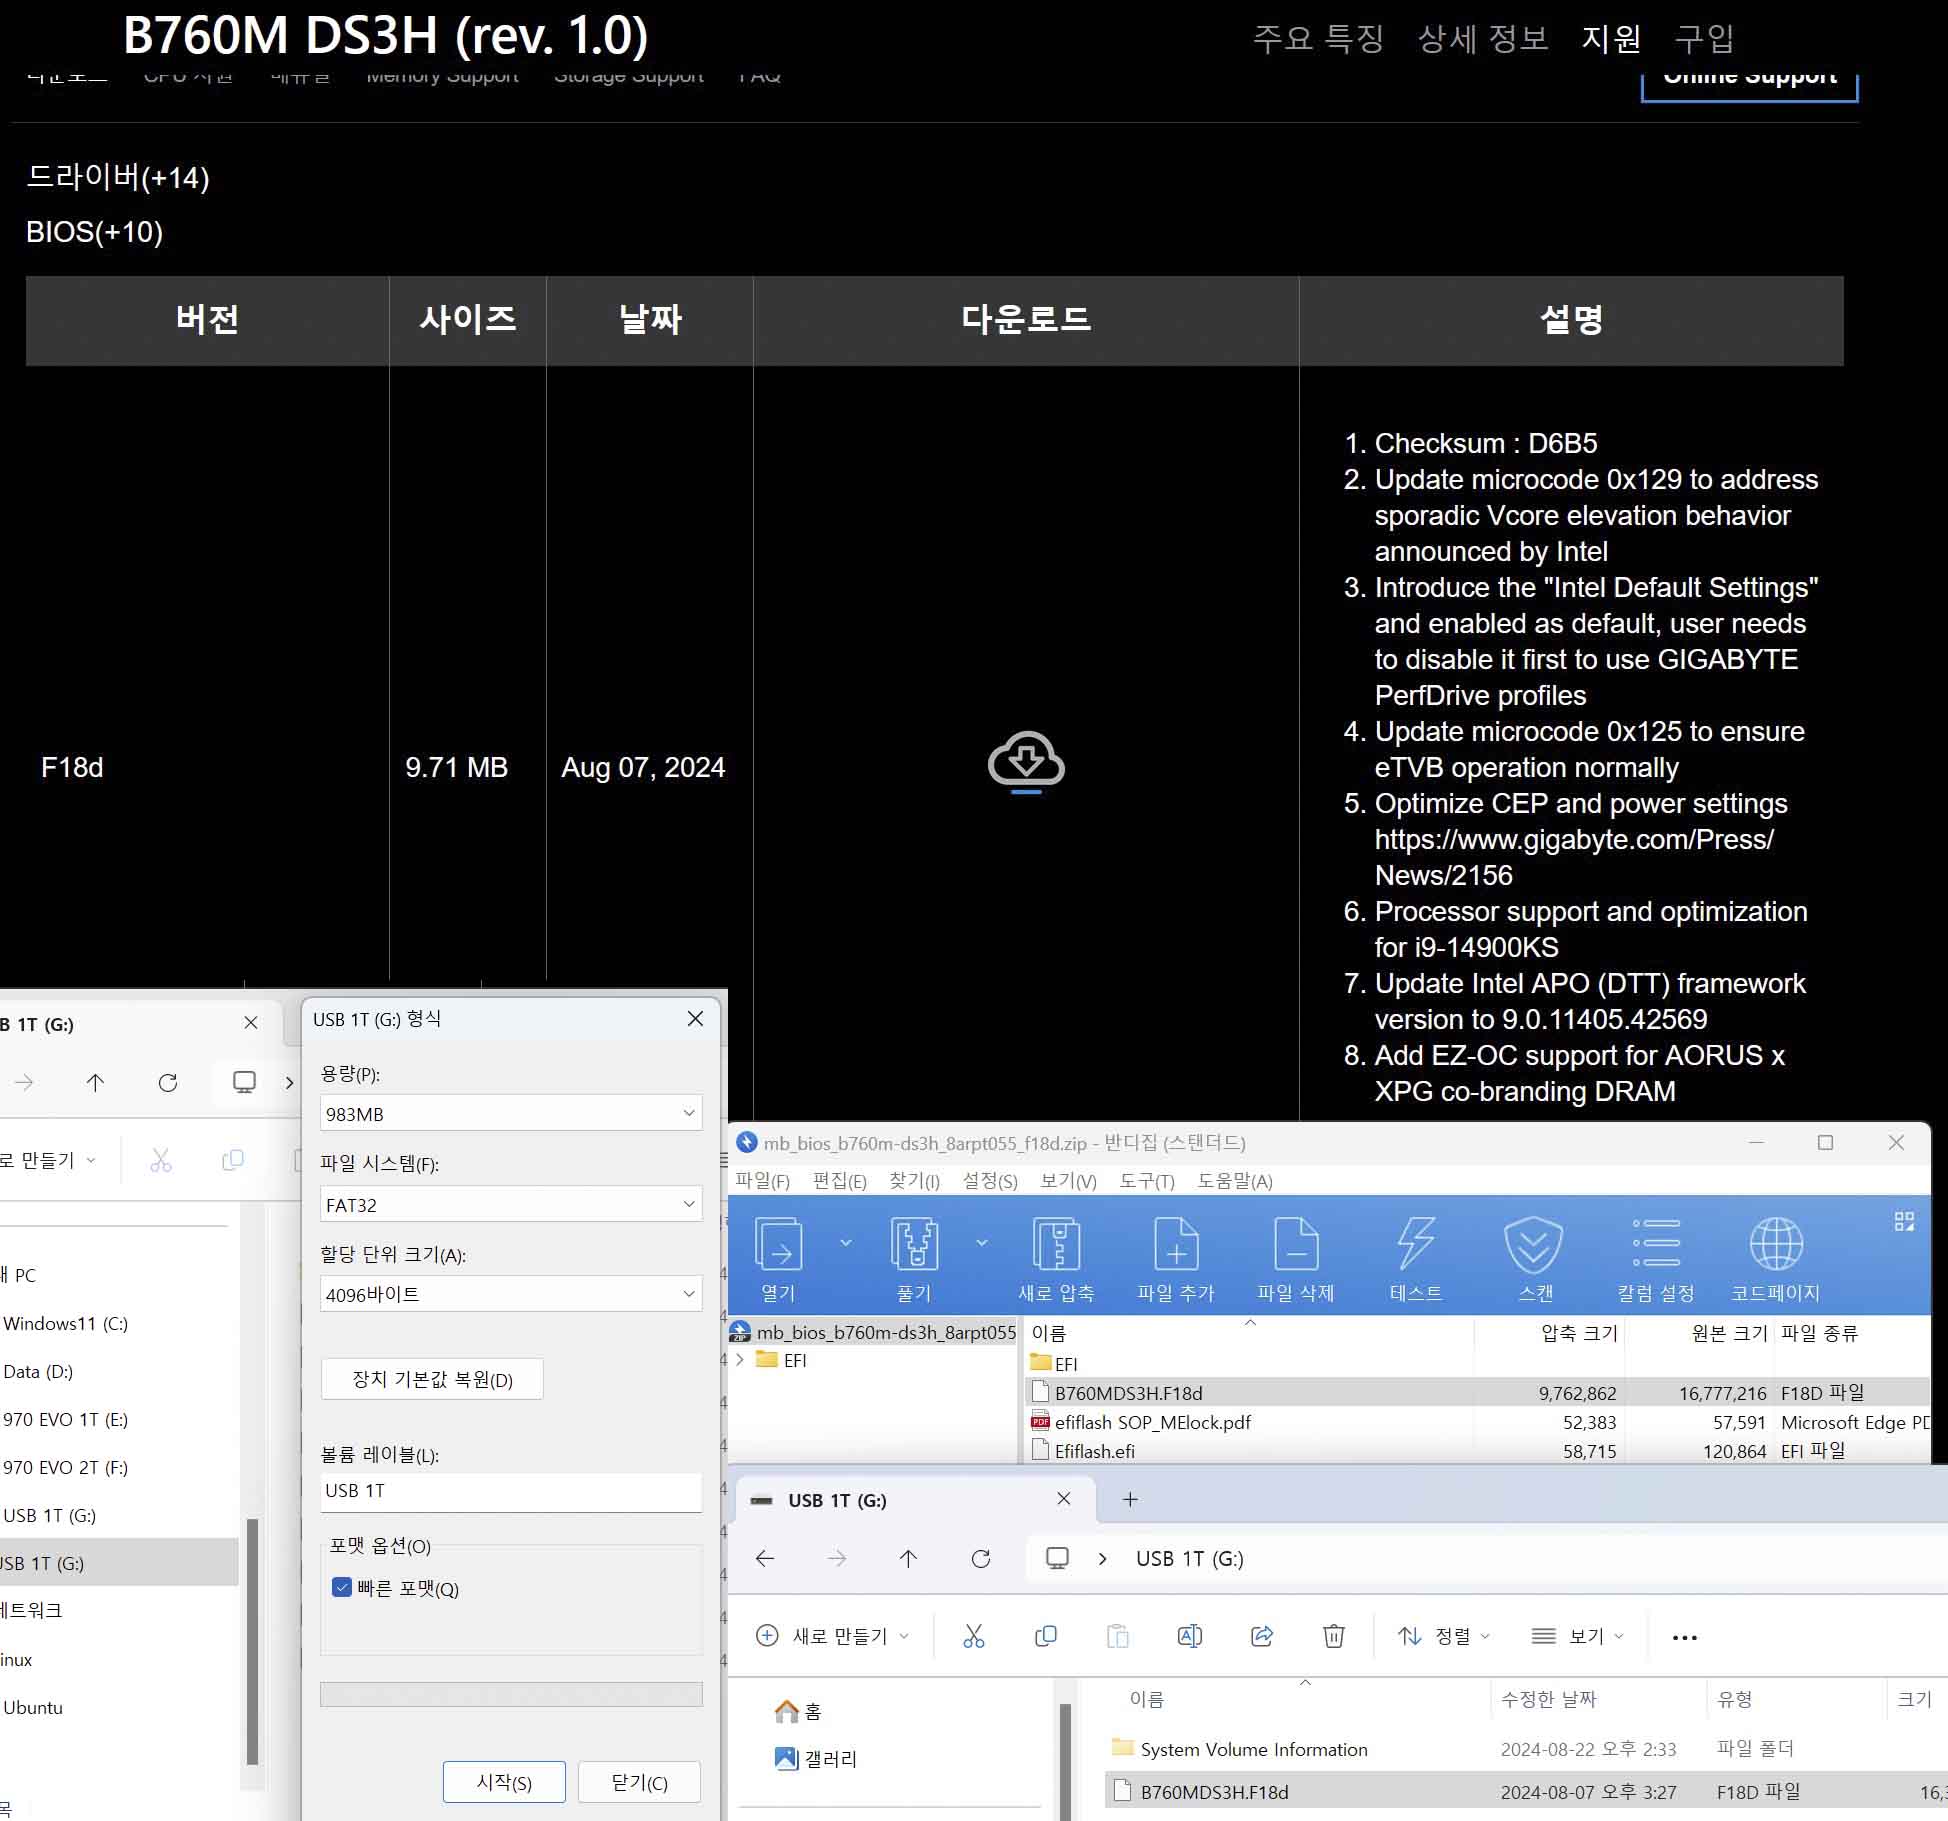The image size is (1948, 1821).
Task: Select B760MDS3H.F18d file in USB explorer
Action: (1214, 1792)
